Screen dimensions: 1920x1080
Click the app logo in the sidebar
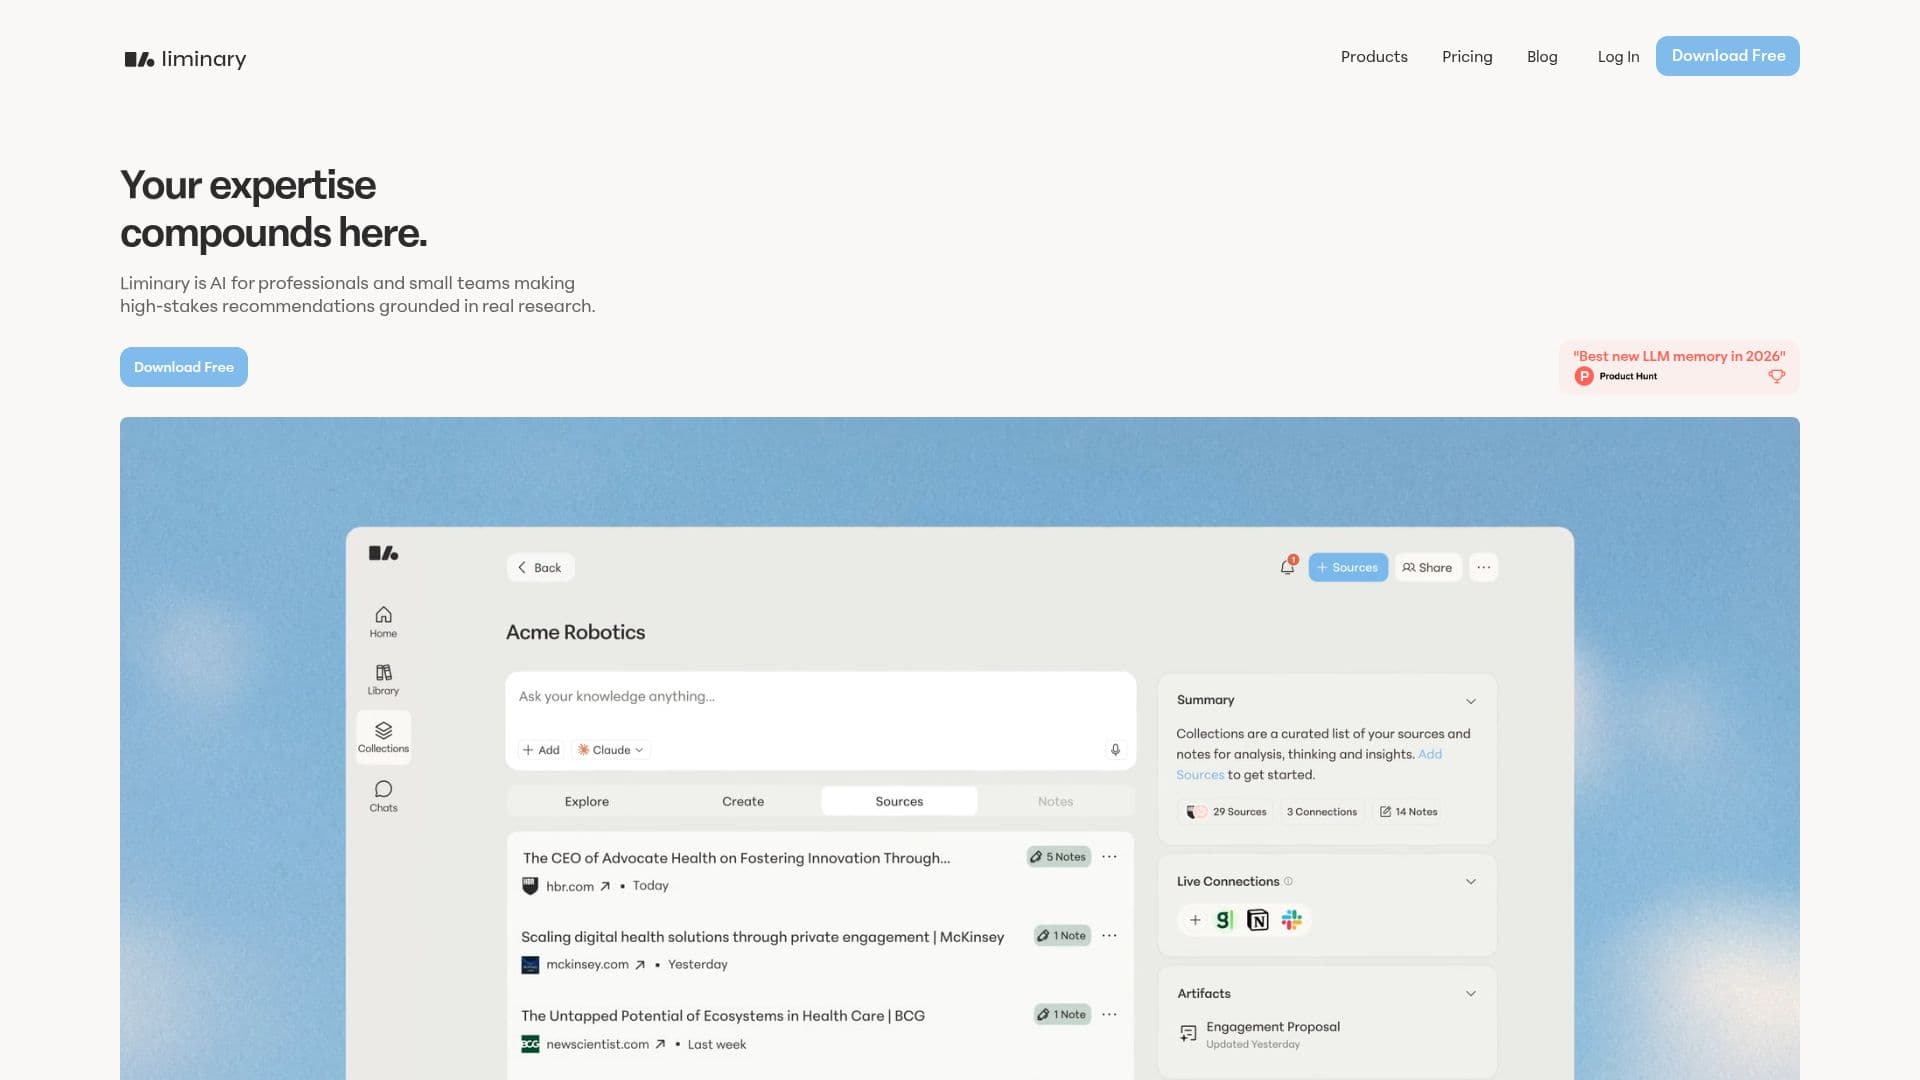[383, 553]
